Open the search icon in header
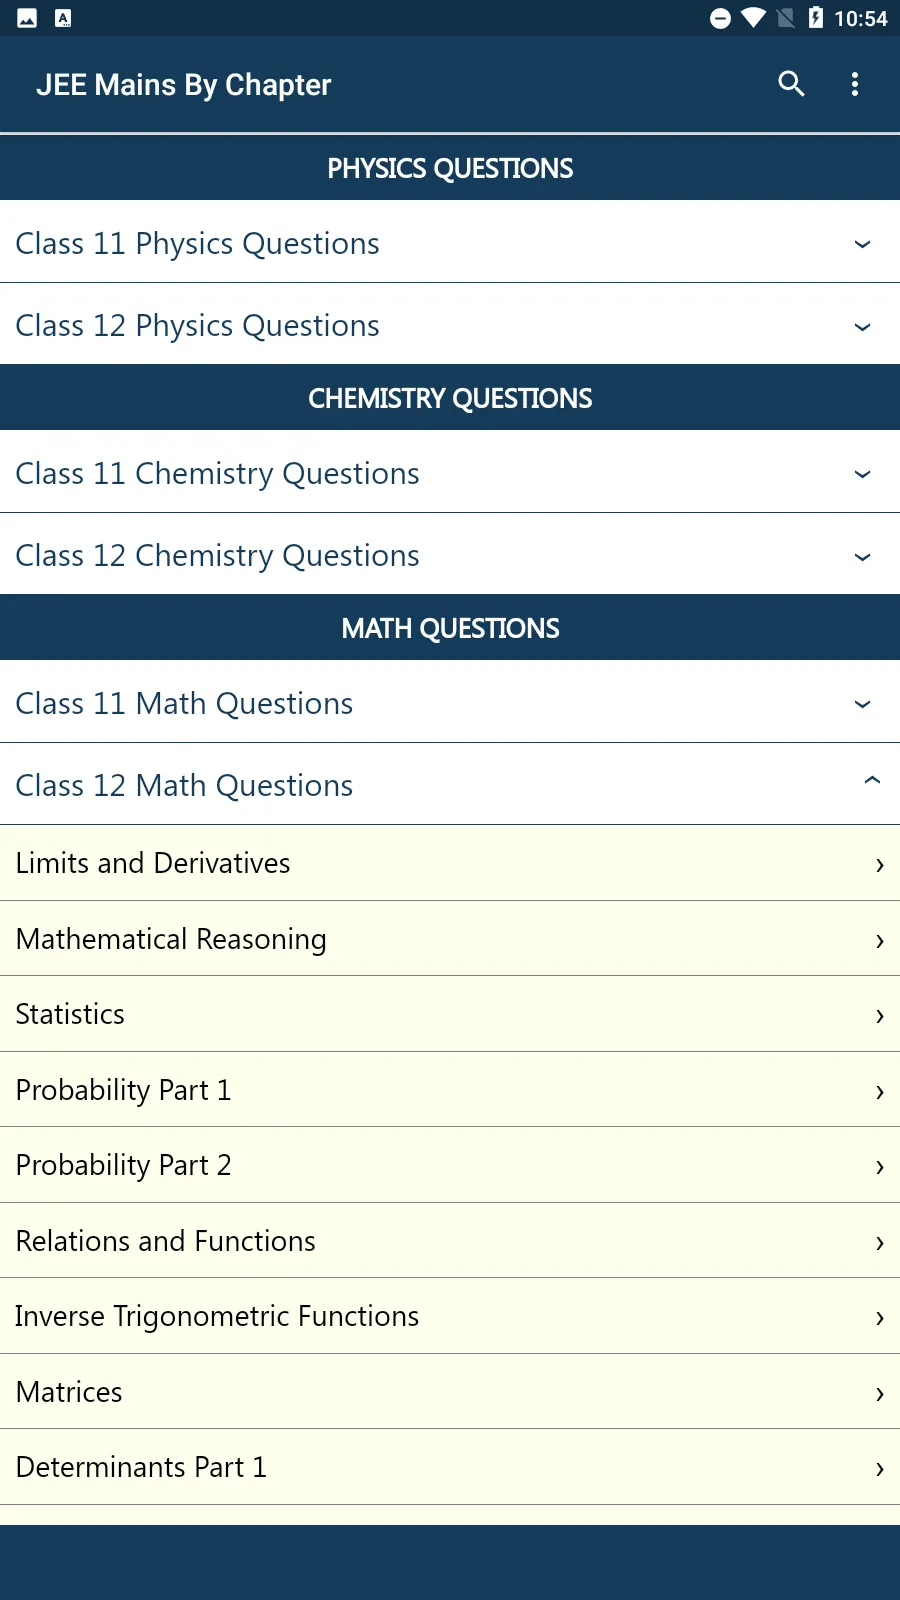This screenshot has width=900, height=1600. tap(791, 84)
